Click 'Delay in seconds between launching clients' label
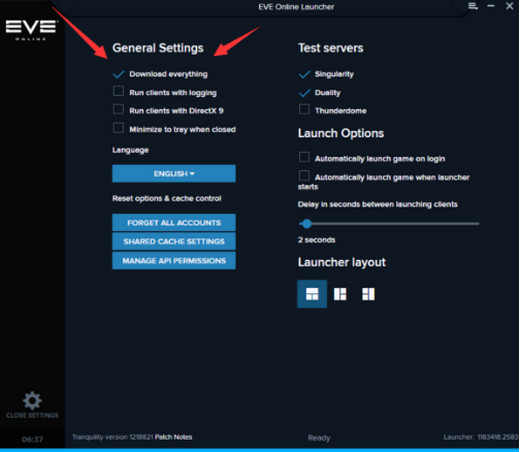Screen dimensions: 520x452 pyautogui.click(x=377, y=204)
